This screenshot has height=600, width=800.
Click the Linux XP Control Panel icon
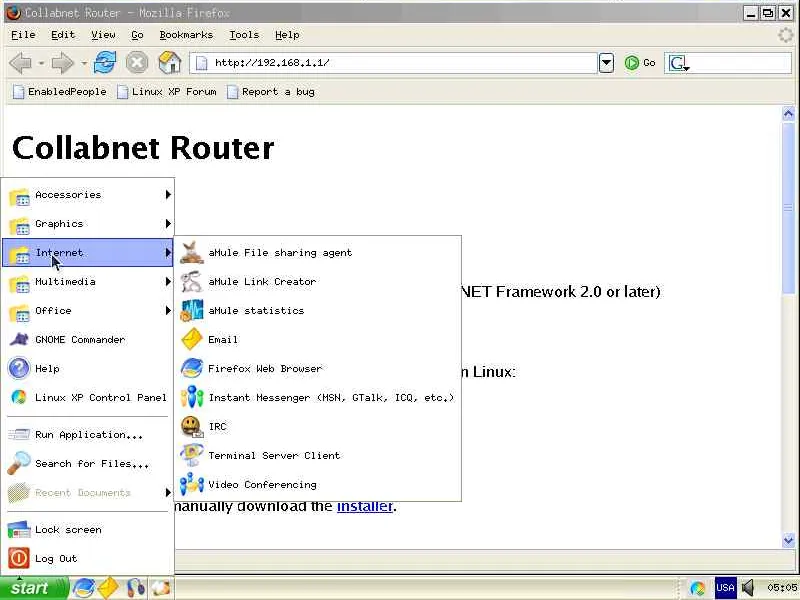point(19,397)
